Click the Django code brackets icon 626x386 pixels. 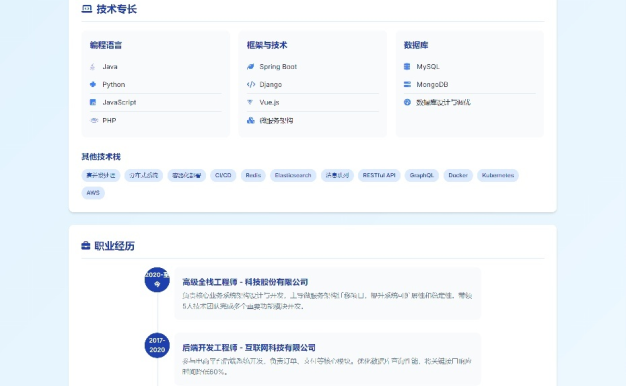[x=251, y=84]
